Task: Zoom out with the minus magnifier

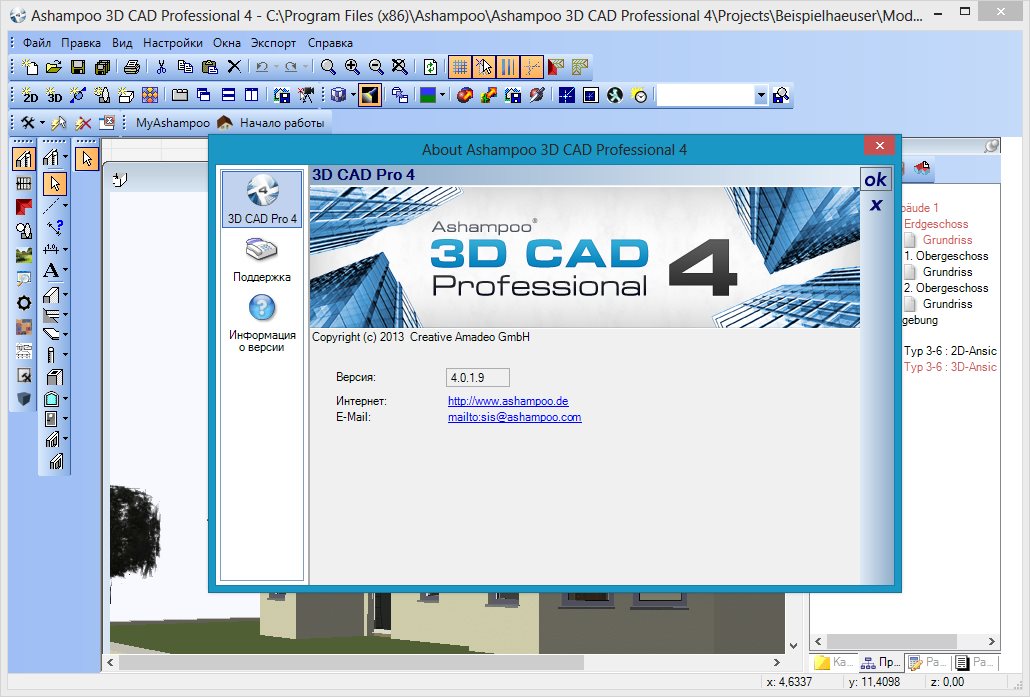Action: tap(376, 66)
